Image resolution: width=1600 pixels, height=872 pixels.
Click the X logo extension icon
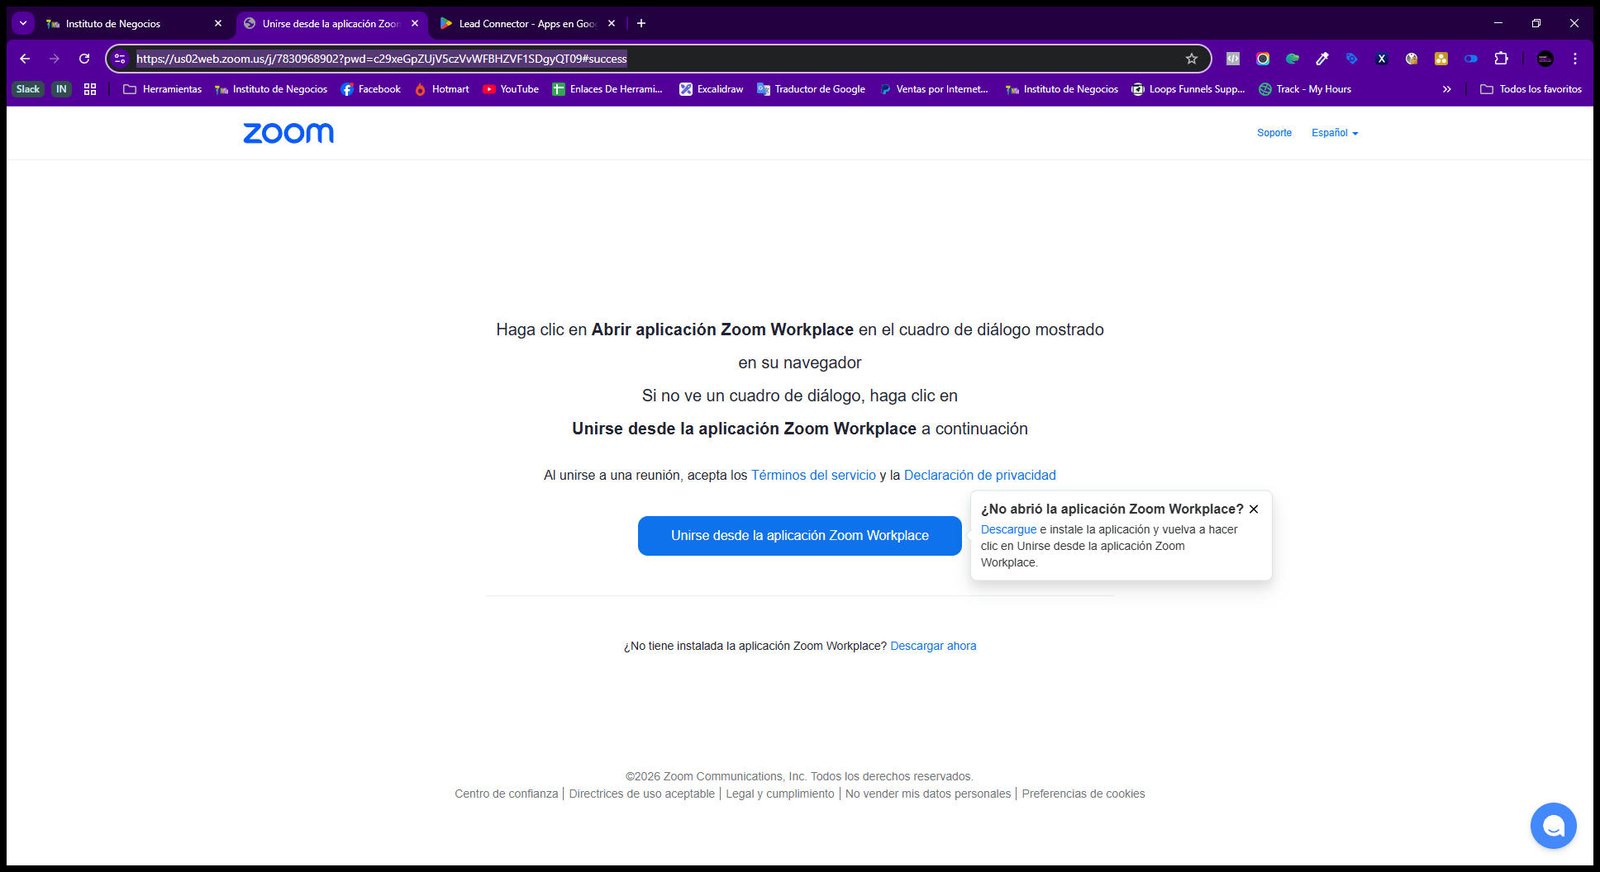point(1382,59)
